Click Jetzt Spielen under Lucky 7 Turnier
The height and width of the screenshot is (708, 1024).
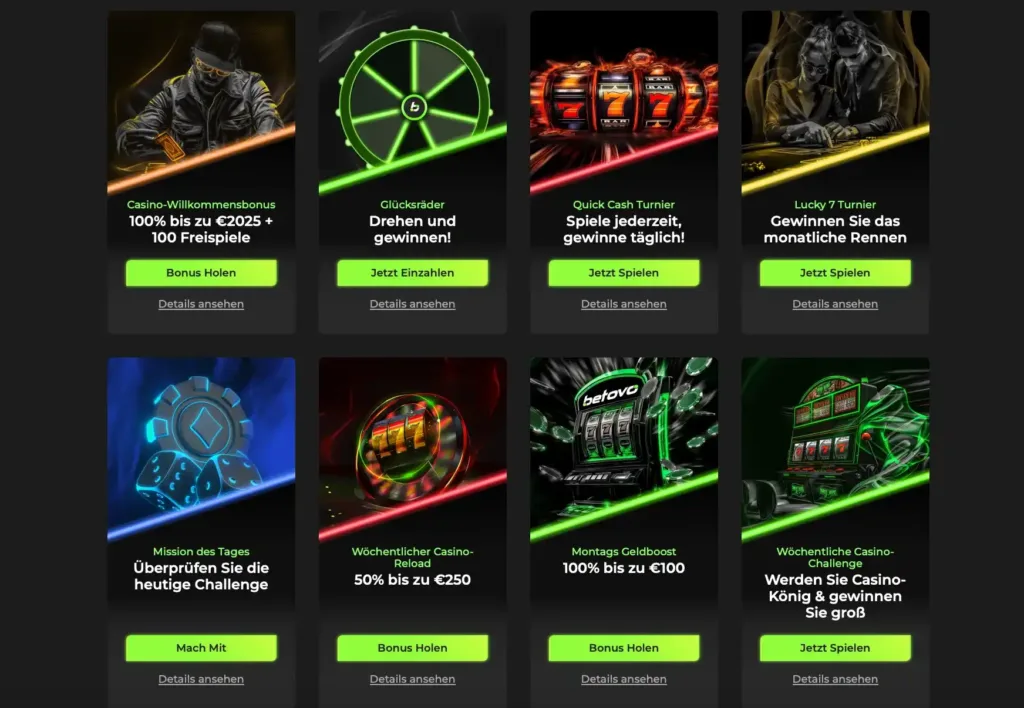[835, 273]
